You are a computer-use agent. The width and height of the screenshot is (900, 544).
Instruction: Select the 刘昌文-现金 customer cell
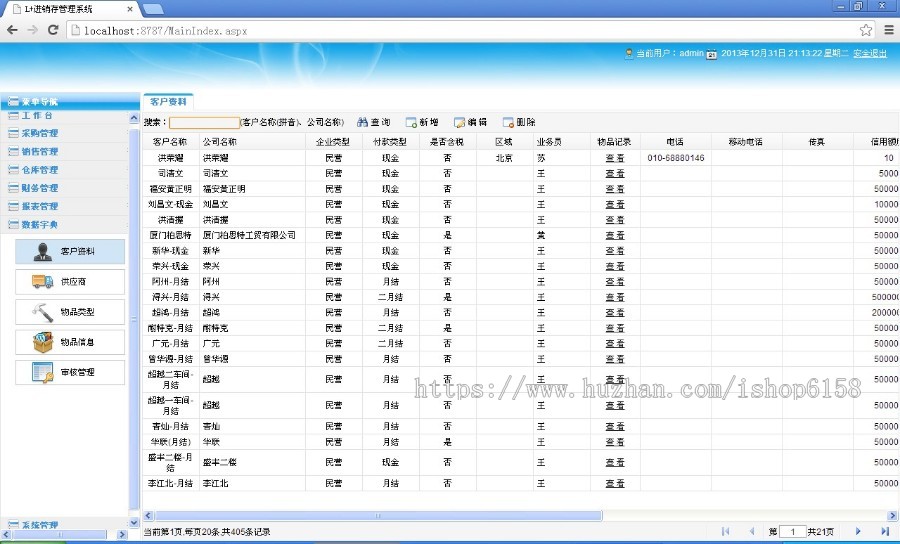[x=170, y=204]
